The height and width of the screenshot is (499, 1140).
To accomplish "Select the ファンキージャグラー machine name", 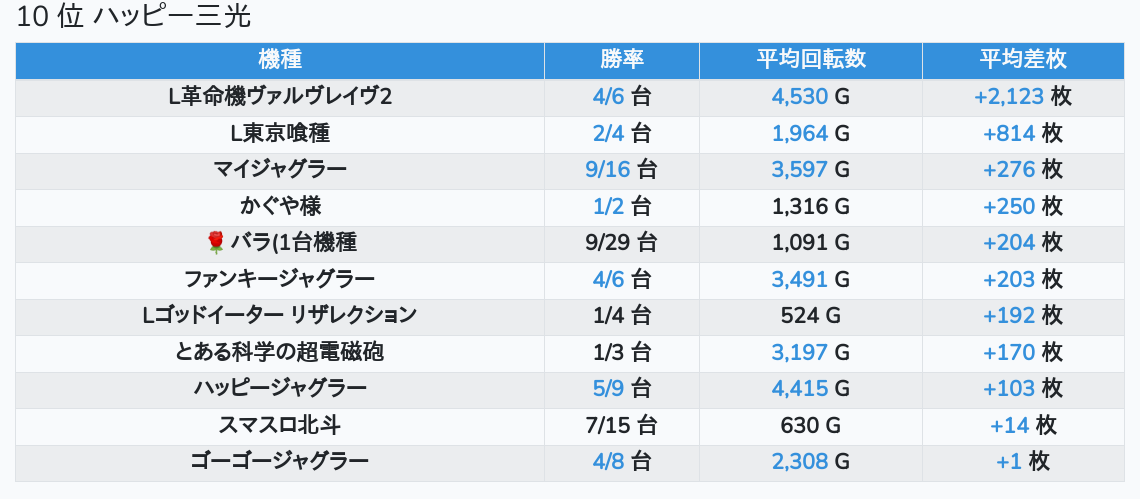I will click(x=280, y=279).
